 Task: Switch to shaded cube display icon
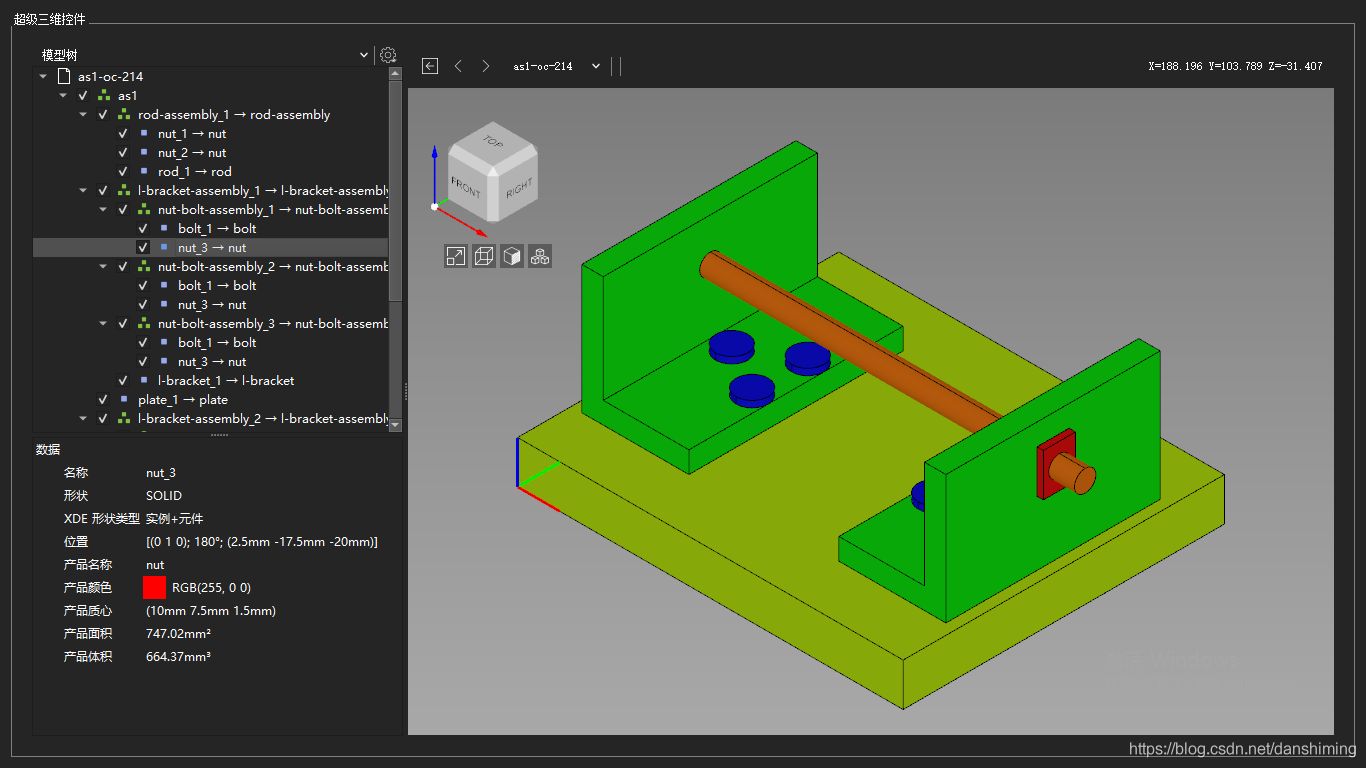[x=512, y=256]
